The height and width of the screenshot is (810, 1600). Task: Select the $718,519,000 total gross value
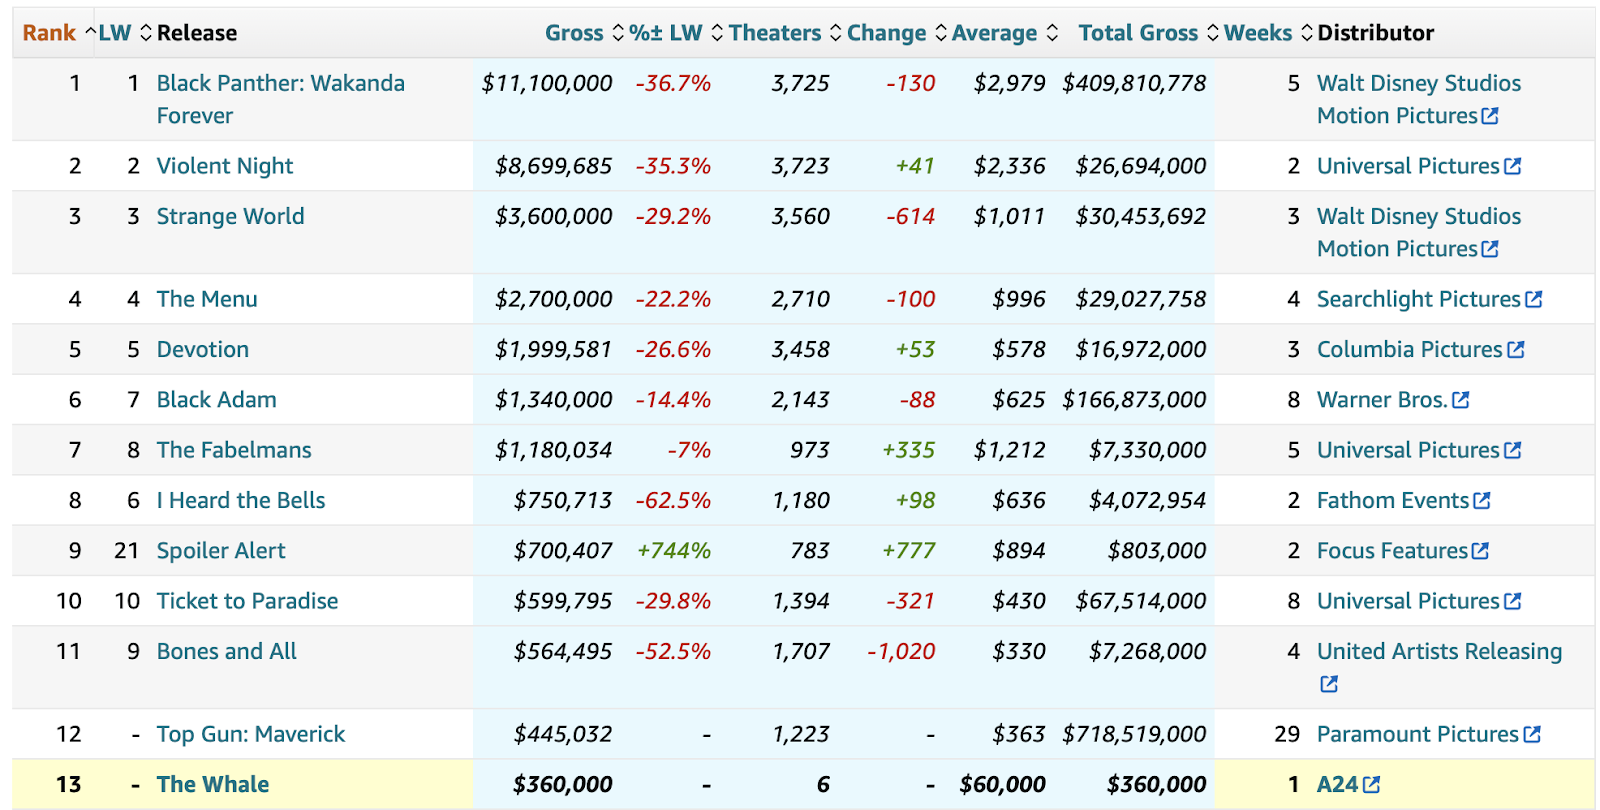[1134, 734]
